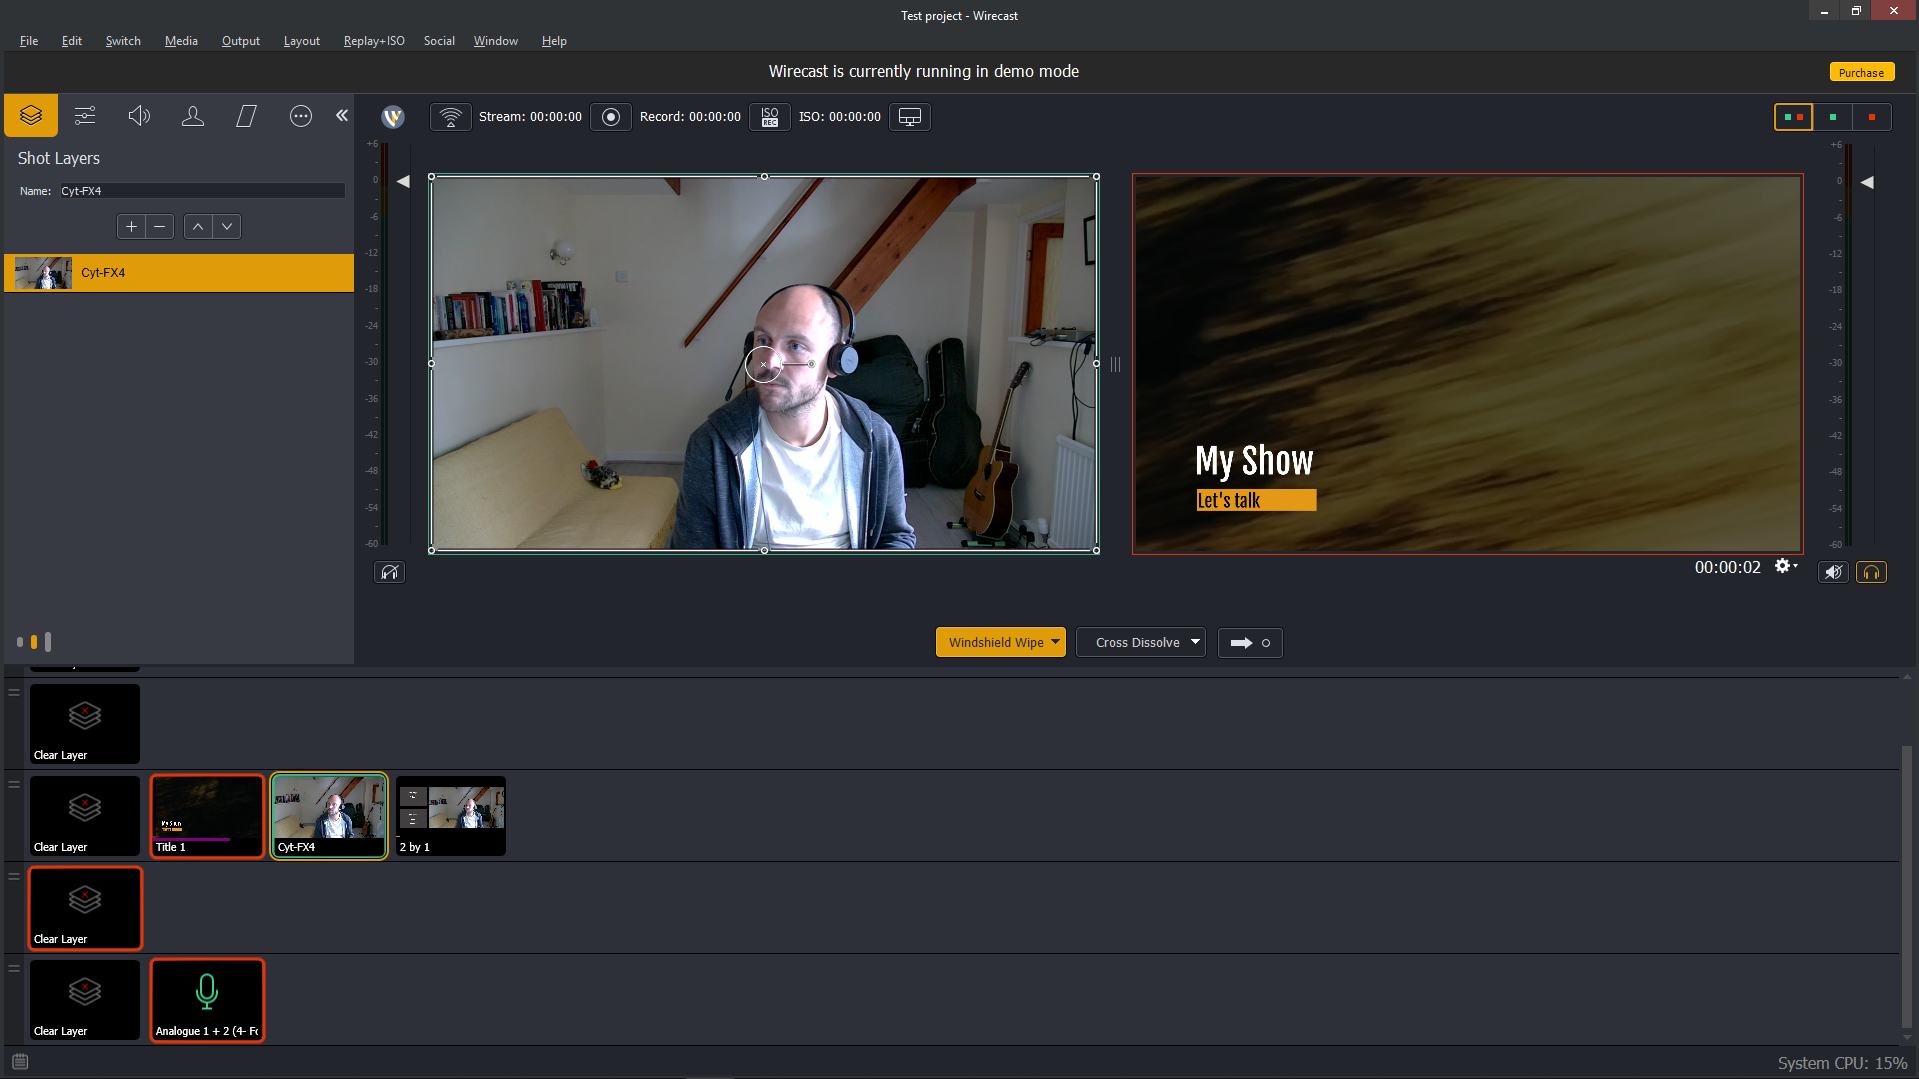
Task: Open the Shot Layers tab icon
Action: point(31,116)
